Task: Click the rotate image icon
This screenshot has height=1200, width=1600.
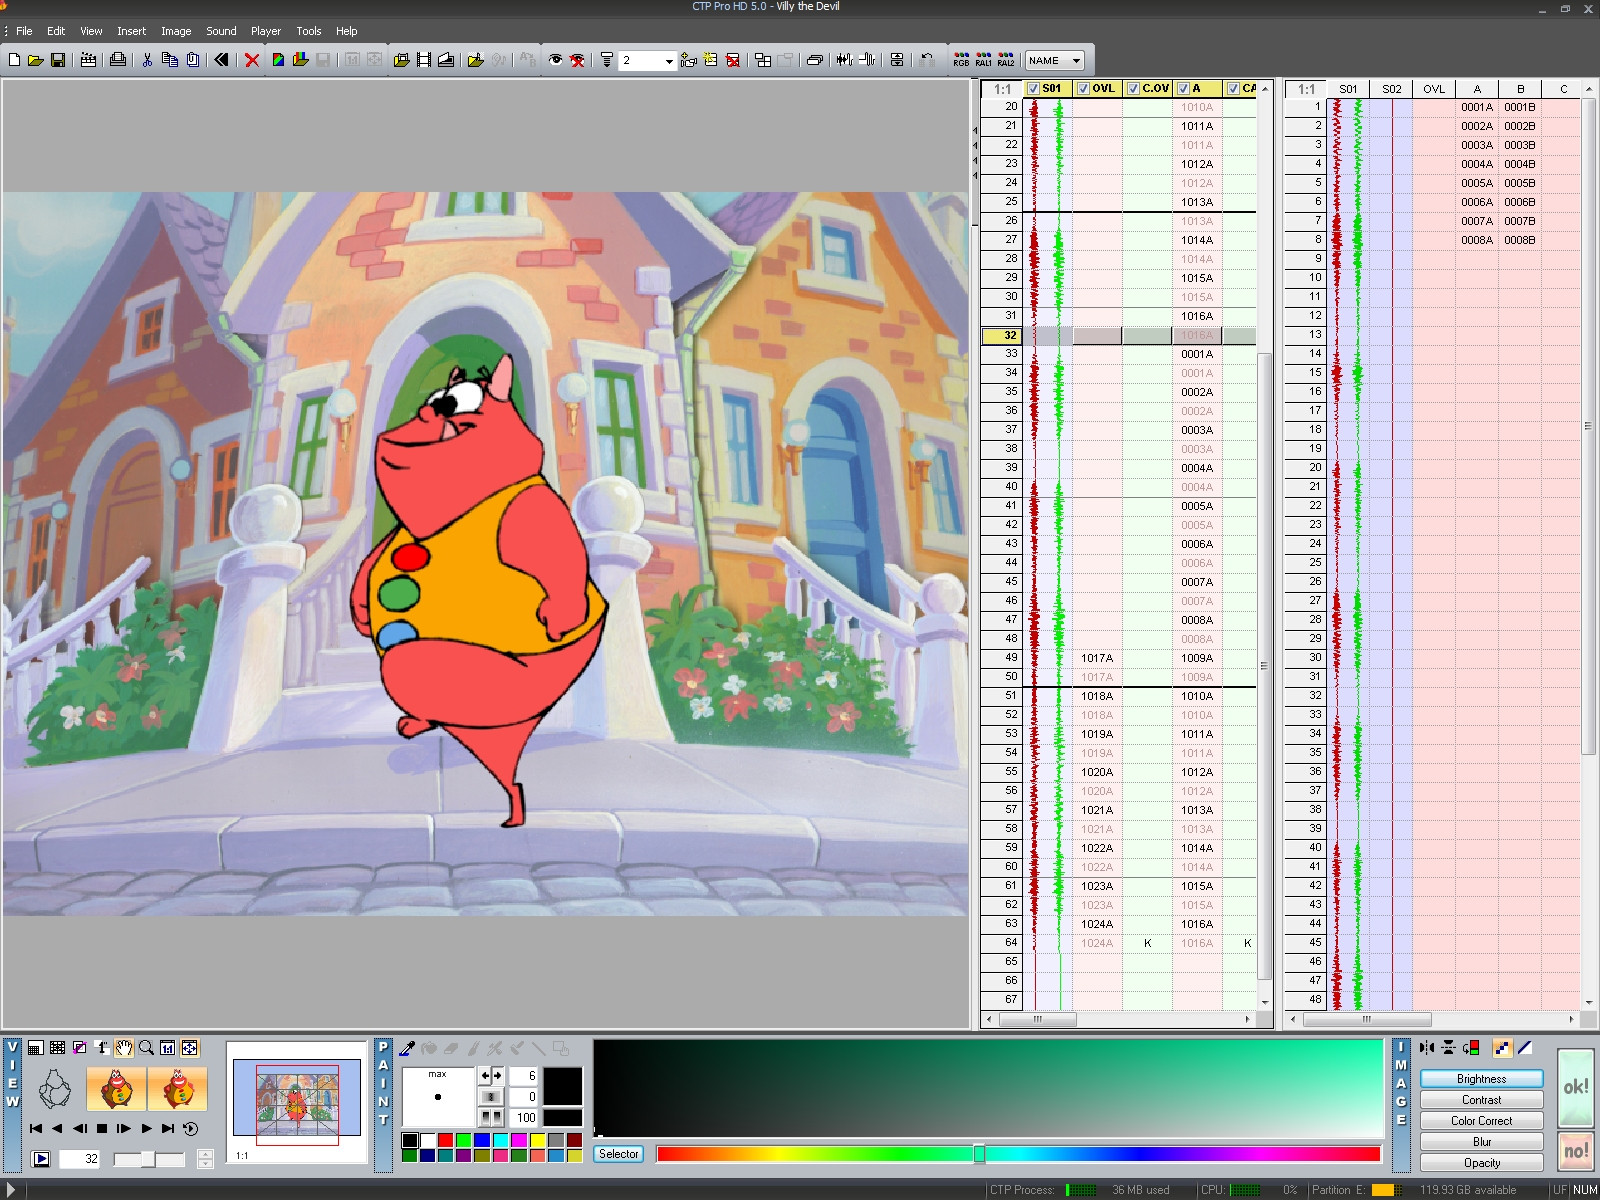Action: click(1471, 1048)
